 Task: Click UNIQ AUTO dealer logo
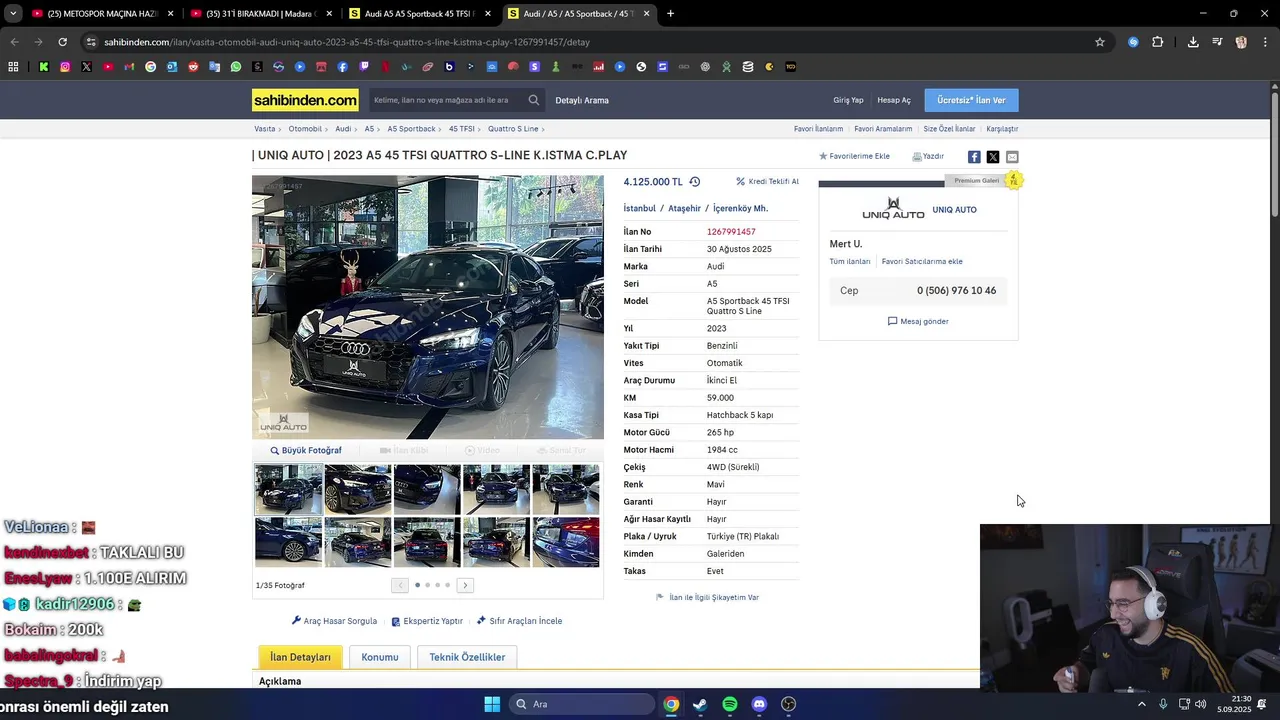click(893, 209)
